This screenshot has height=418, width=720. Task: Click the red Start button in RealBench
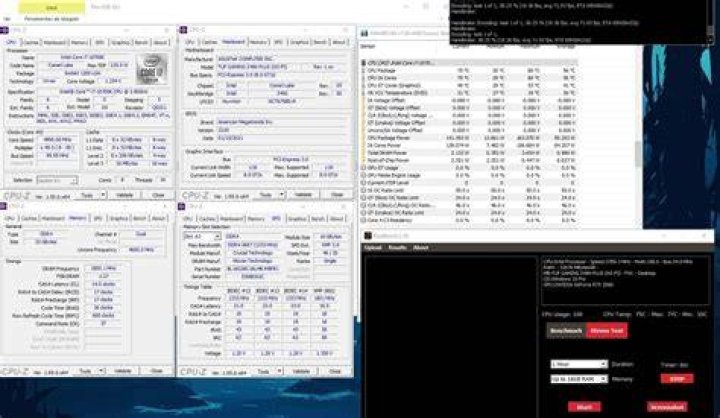click(x=584, y=407)
